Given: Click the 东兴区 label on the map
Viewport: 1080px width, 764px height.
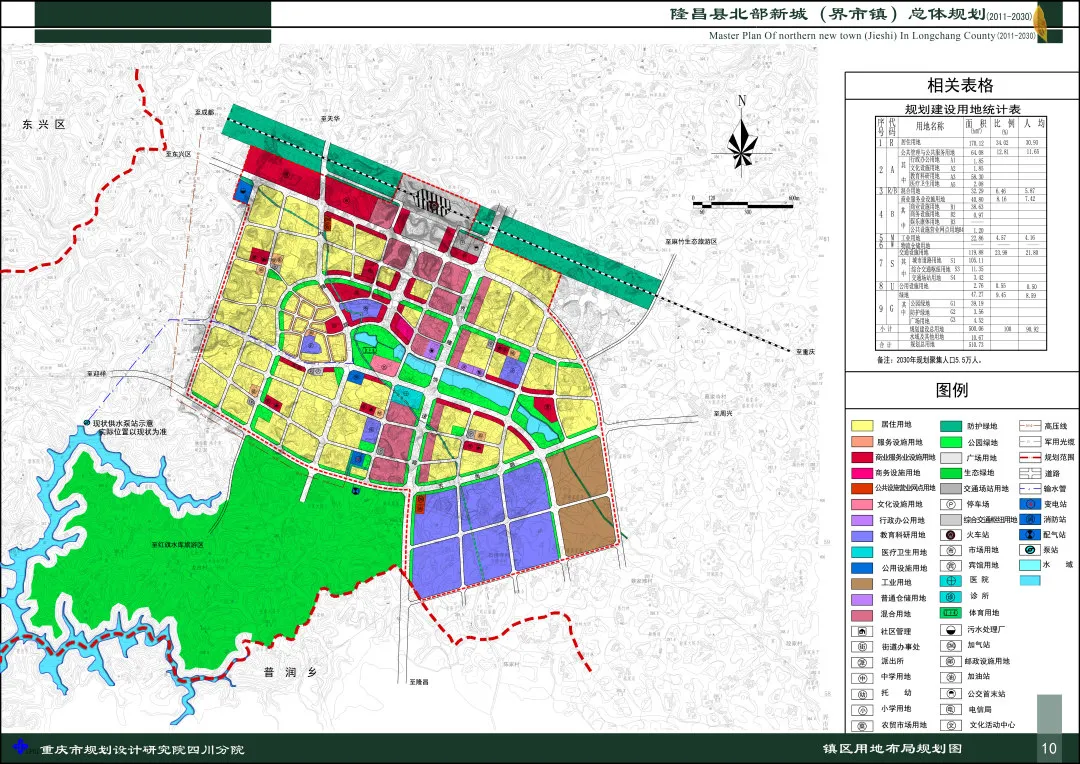Looking at the screenshot, I should [x=44, y=125].
